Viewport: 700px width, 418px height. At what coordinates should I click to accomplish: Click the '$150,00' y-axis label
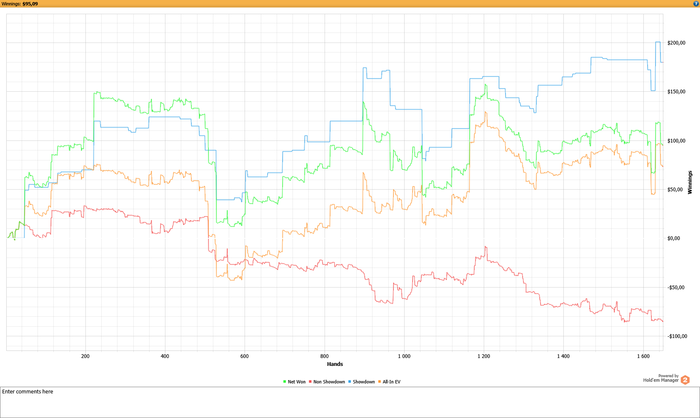click(x=676, y=92)
